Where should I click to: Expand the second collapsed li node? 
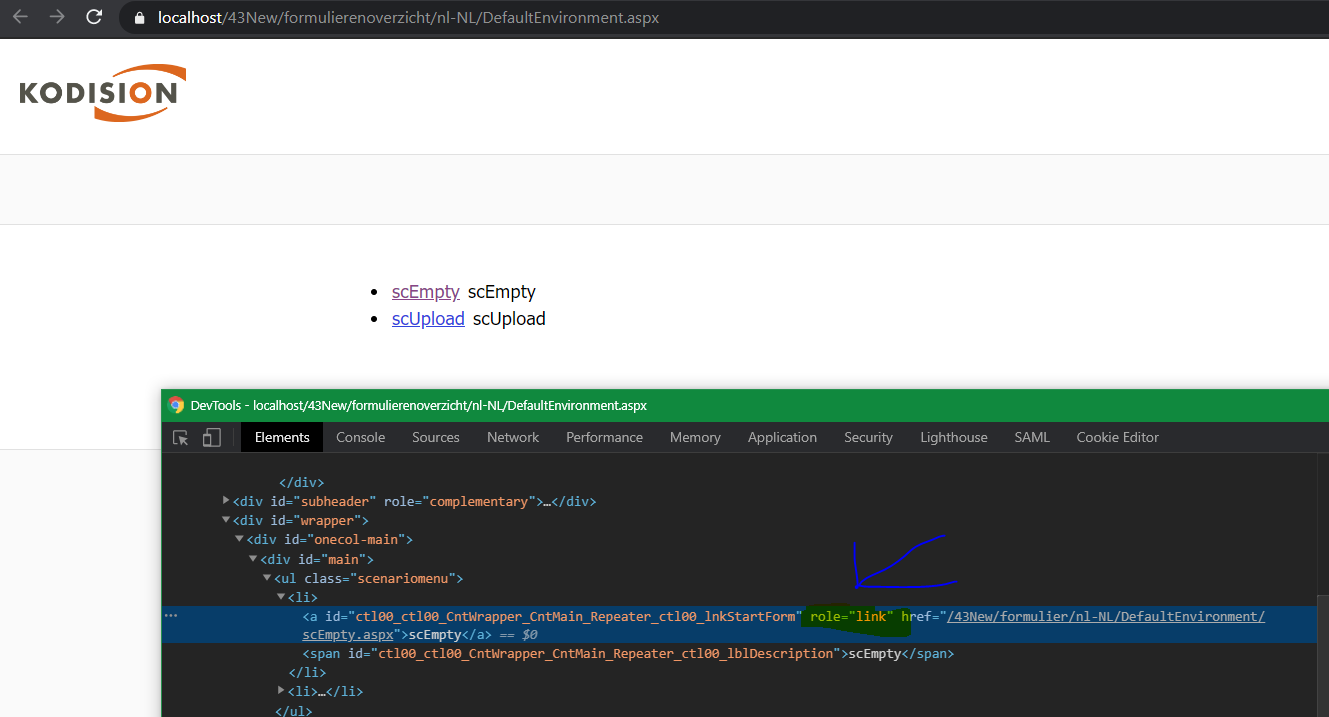pos(281,691)
